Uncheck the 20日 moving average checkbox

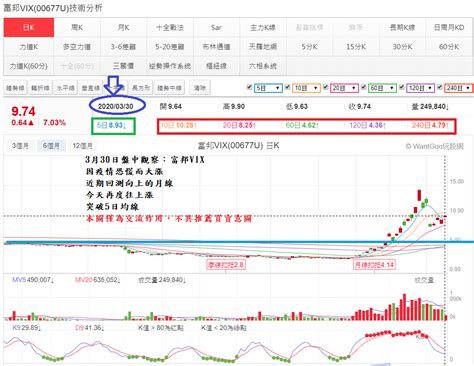[x=326, y=87]
